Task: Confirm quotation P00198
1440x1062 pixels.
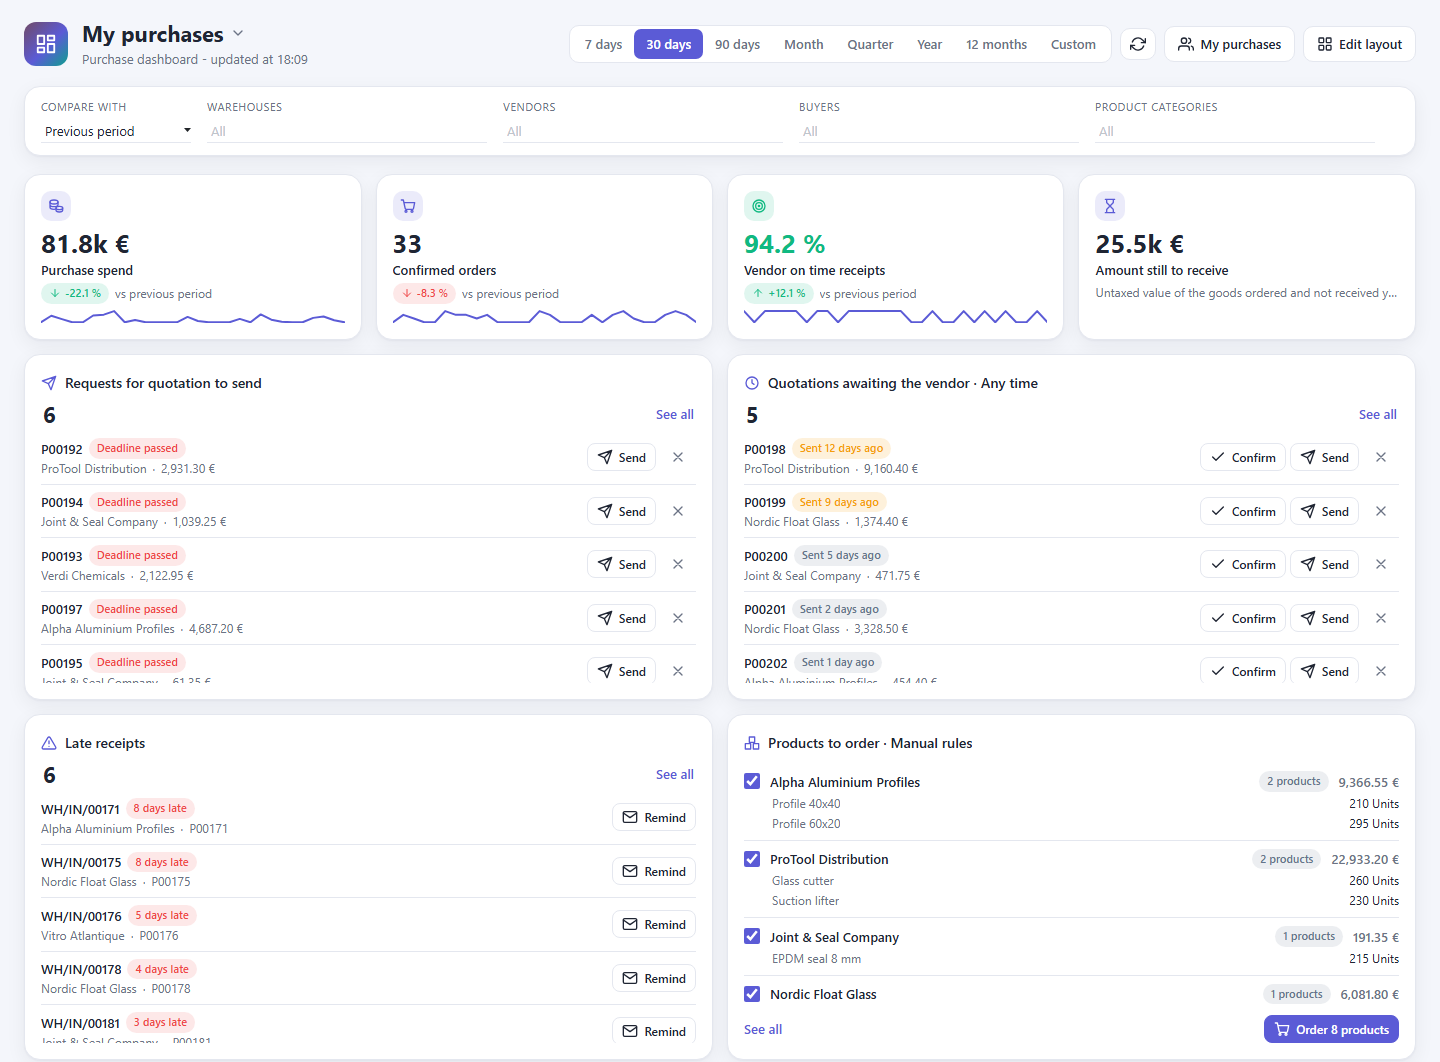Action: coord(1243,457)
